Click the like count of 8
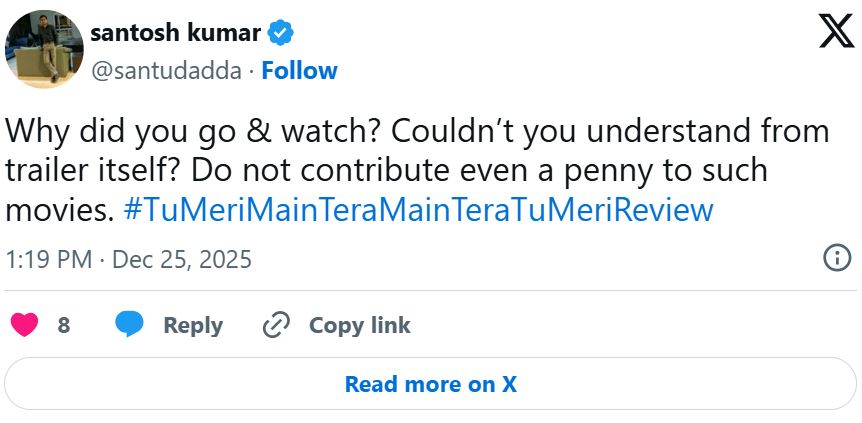 63,325
